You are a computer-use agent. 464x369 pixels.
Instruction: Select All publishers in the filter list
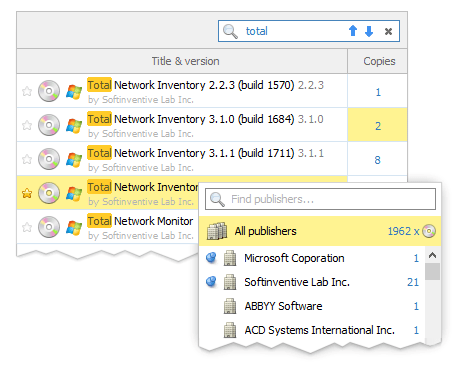pos(320,231)
